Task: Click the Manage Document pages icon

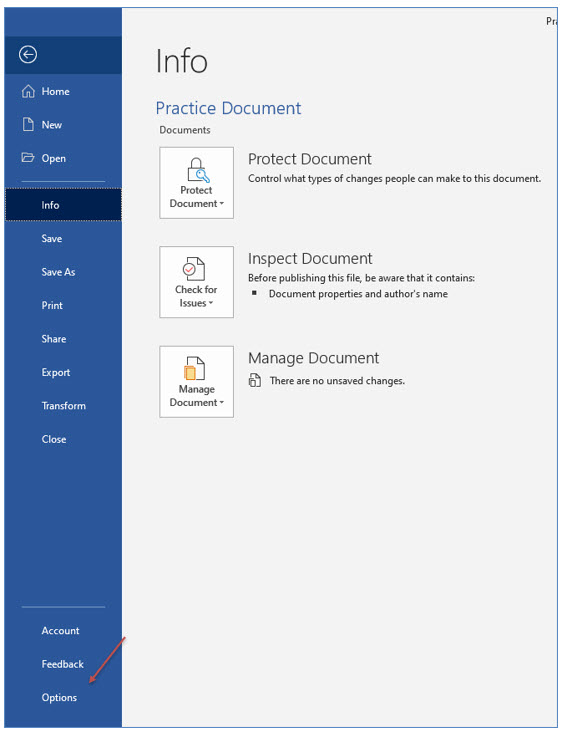Action: coord(194,368)
